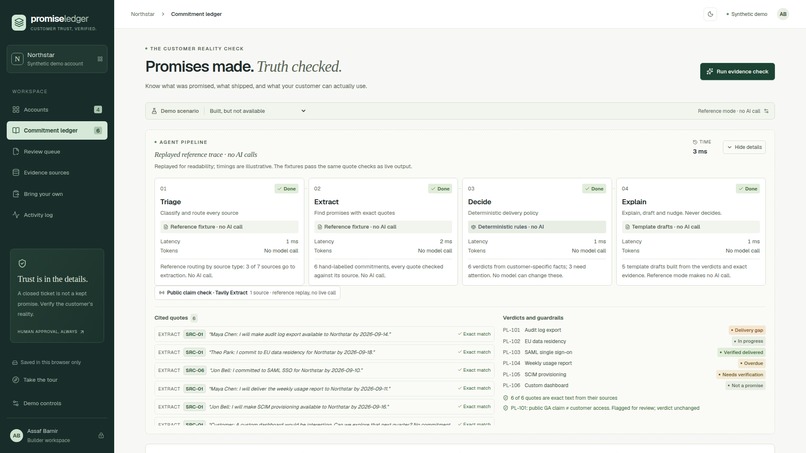Go to Evidence sources
Image resolution: width=806 pixels, height=453 pixels.
[x=57, y=173]
